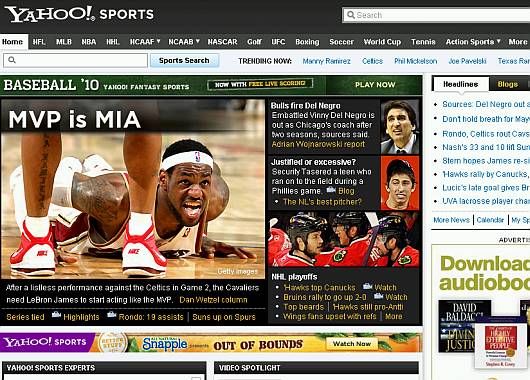The width and height of the screenshot is (530, 380).
Task: Open the Celtics trending link
Action: pyautogui.click(x=372, y=61)
